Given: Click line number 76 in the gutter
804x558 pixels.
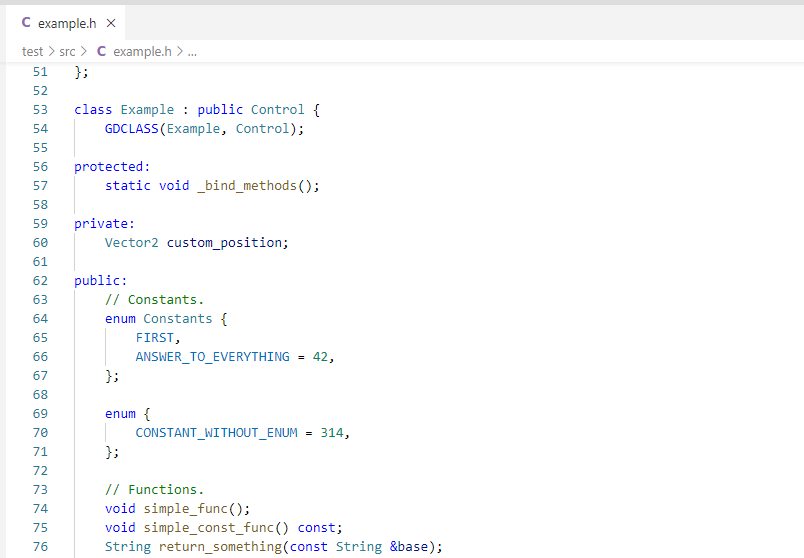Looking at the screenshot, I should coord(40,547).
